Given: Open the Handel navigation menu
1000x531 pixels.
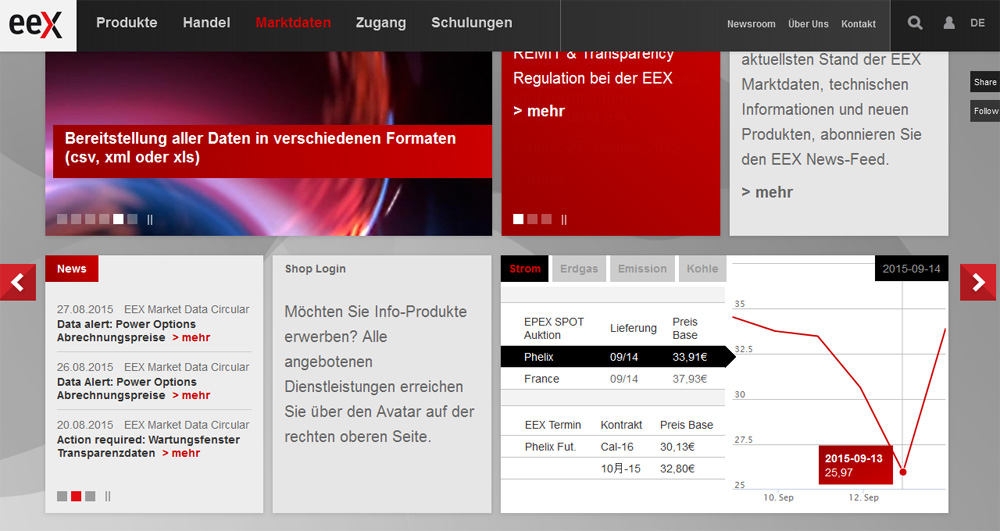Looking at the screenshot, I should click(x=206, y=23).
